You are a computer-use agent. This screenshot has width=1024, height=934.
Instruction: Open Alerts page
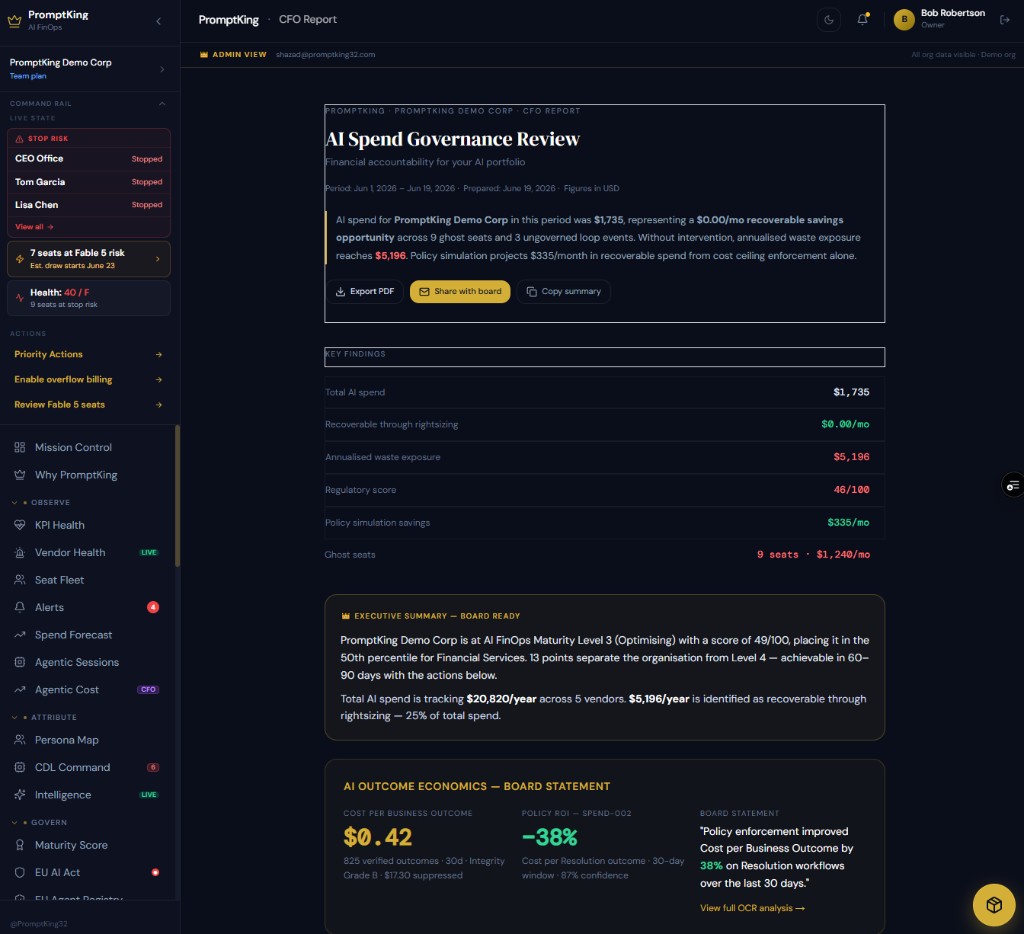point(88,607)
